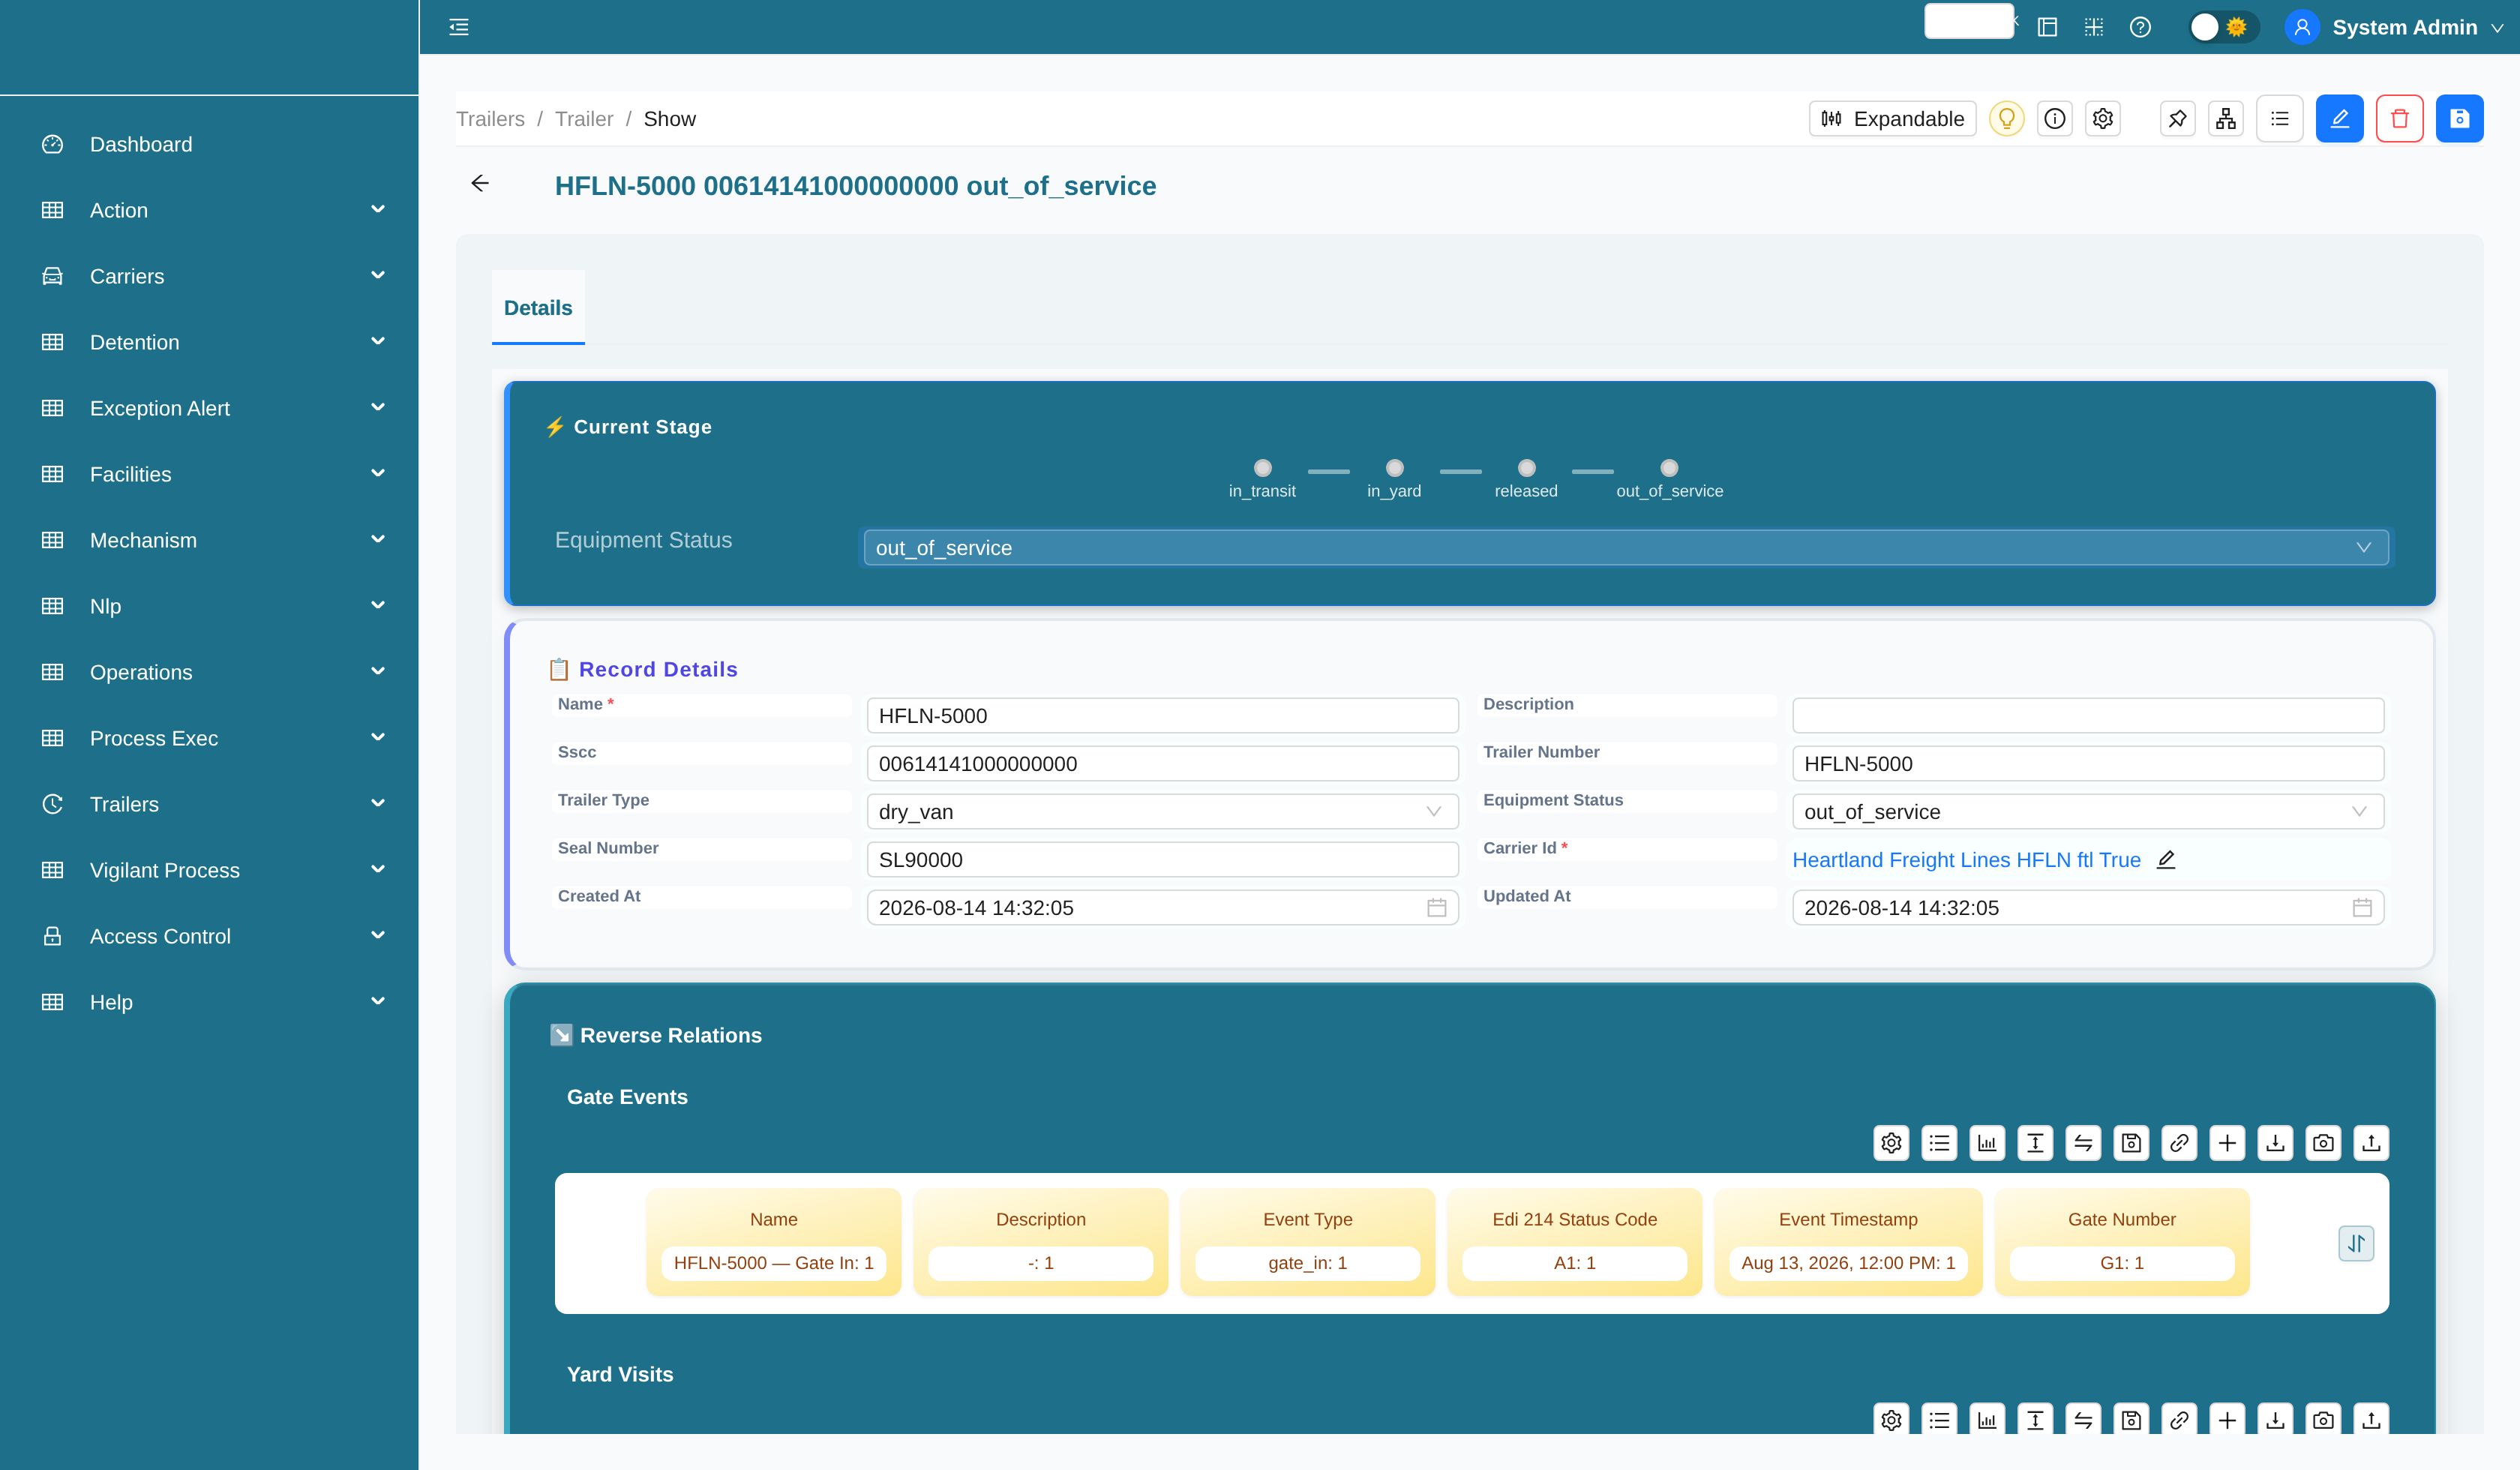Open the System Admin user menu
This screenshot has height=1470, width=2520.
point(2404,27)
